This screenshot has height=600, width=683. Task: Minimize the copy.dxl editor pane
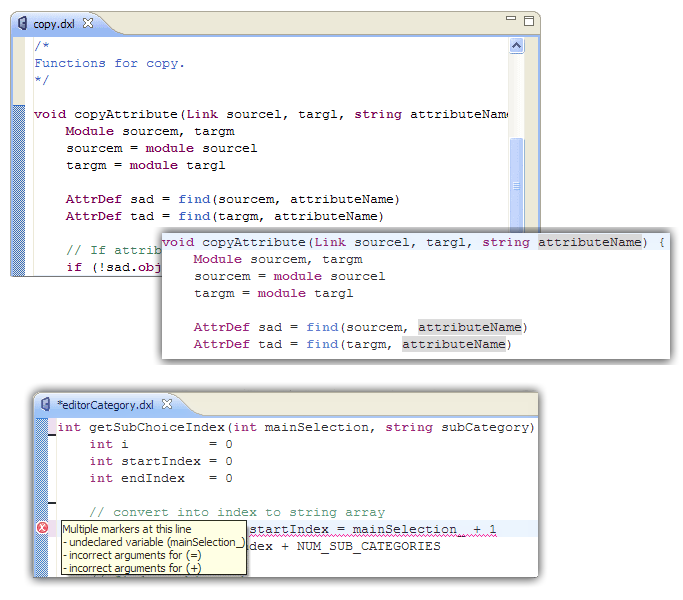[x=511, y=18]
